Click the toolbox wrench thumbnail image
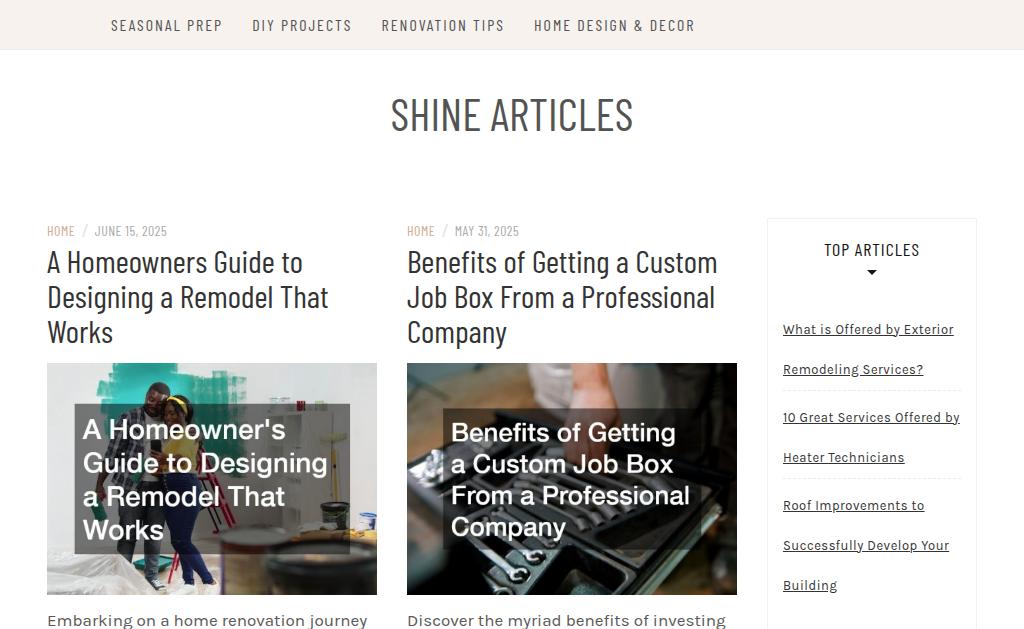Viewport: 1024px width, 629px height. [x=571, y=479]
